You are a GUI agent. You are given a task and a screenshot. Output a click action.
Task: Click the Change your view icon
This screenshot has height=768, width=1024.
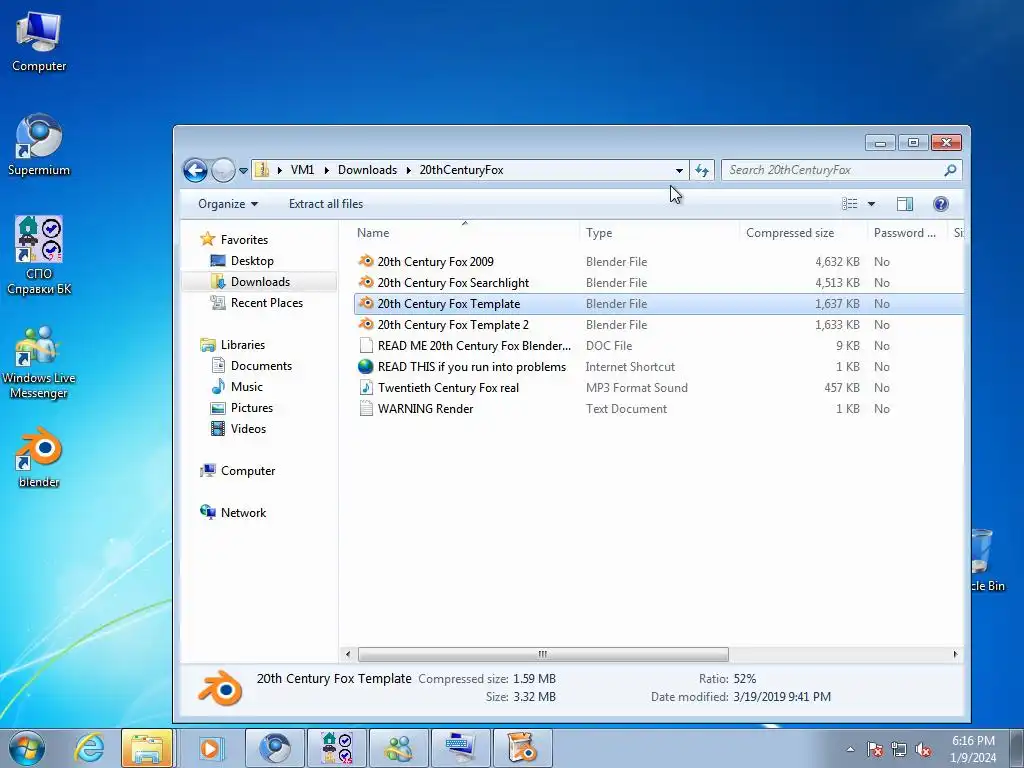pyautogui.click(x=849, y=204)
